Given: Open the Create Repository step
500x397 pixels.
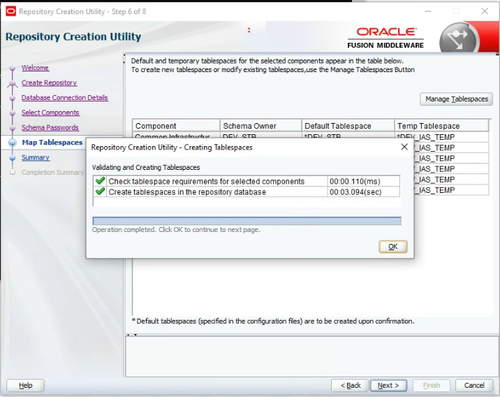Looking at the screenshot, I should pos(49,83).
